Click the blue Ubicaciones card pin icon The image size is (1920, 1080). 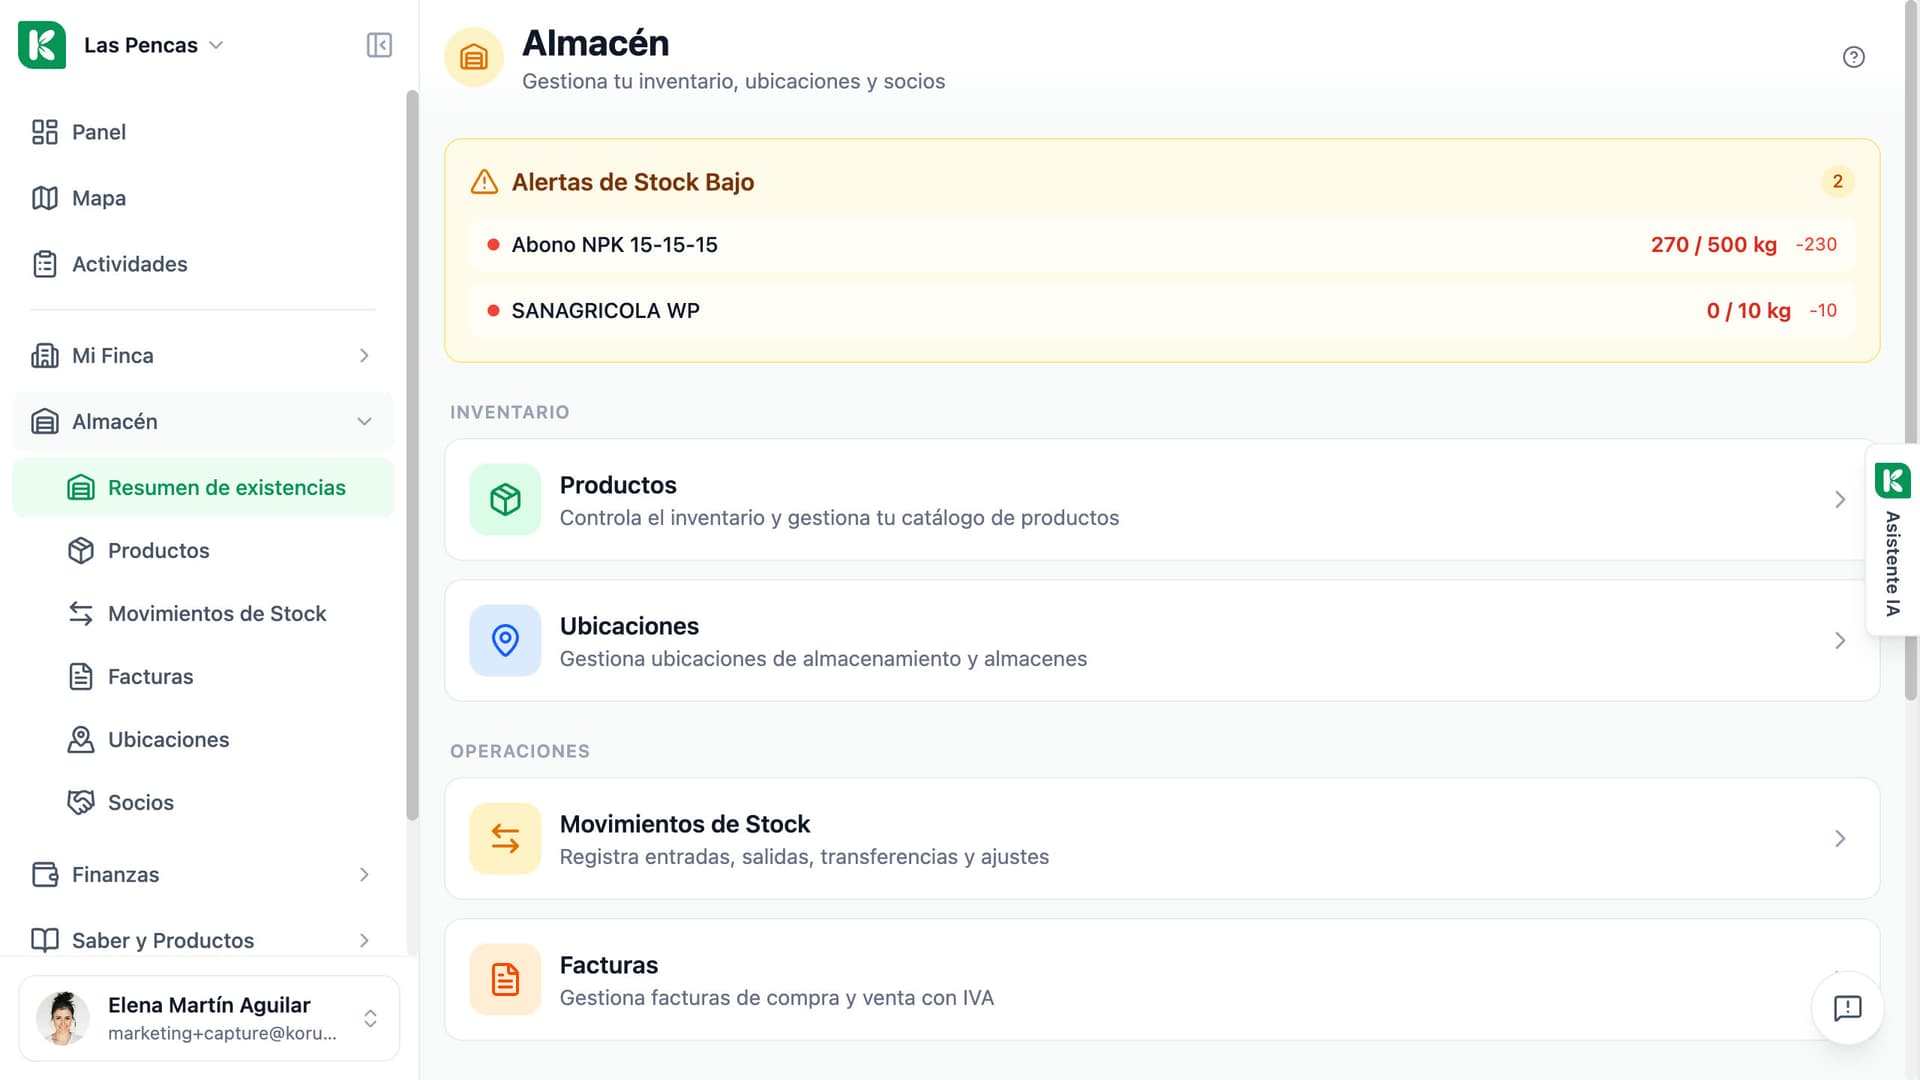pos(505,641)
